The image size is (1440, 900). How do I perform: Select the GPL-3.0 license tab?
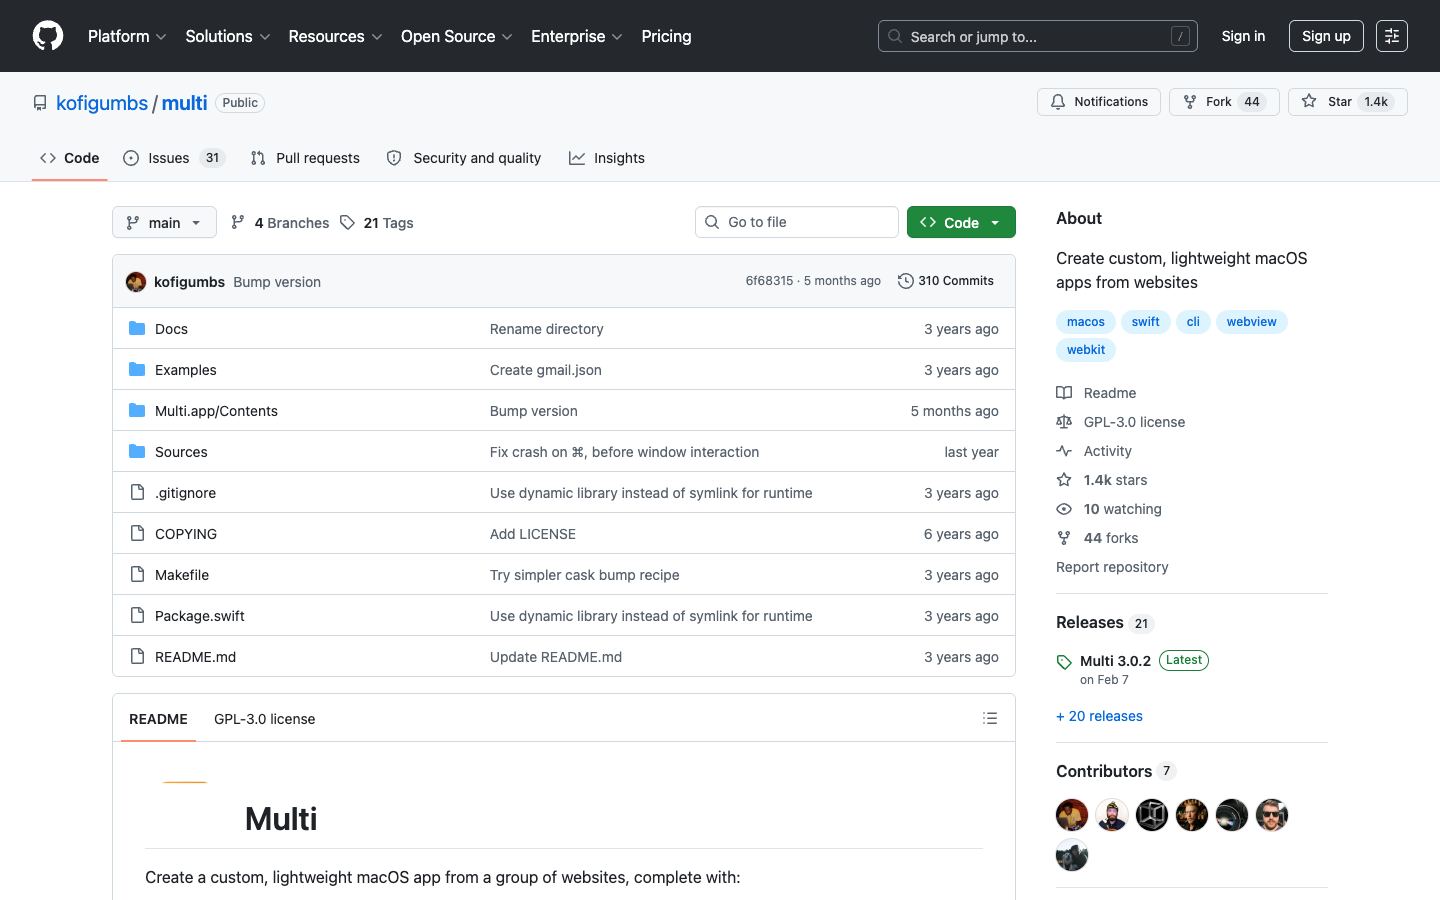tap(264, 719)
